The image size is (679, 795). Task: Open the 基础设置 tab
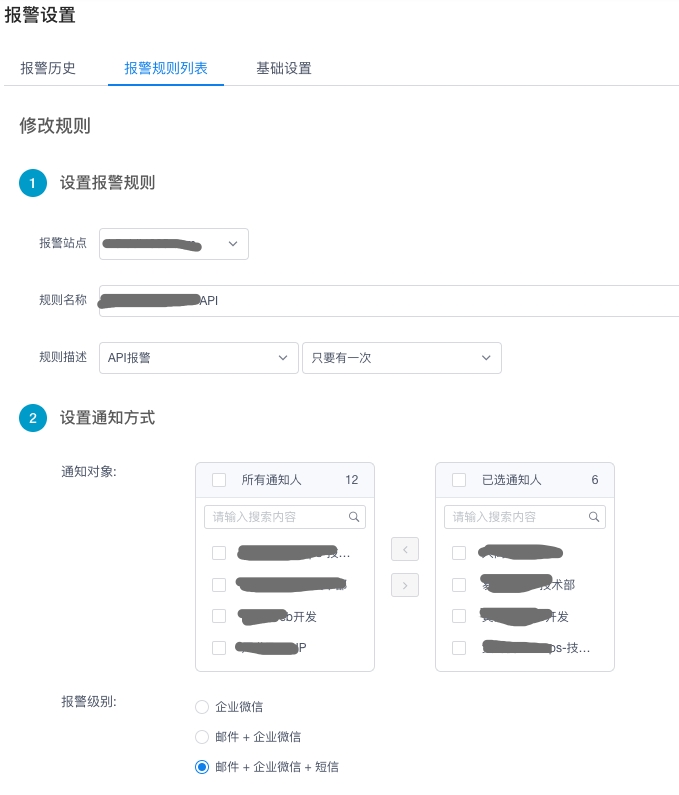coord(283,68)
